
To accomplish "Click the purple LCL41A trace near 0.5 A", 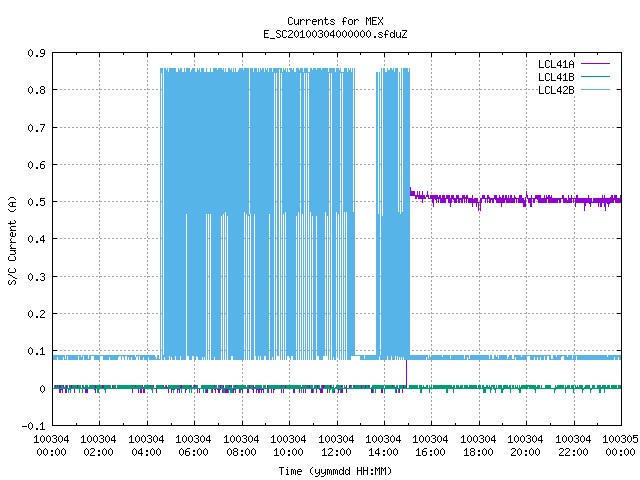I will point(516,200).
